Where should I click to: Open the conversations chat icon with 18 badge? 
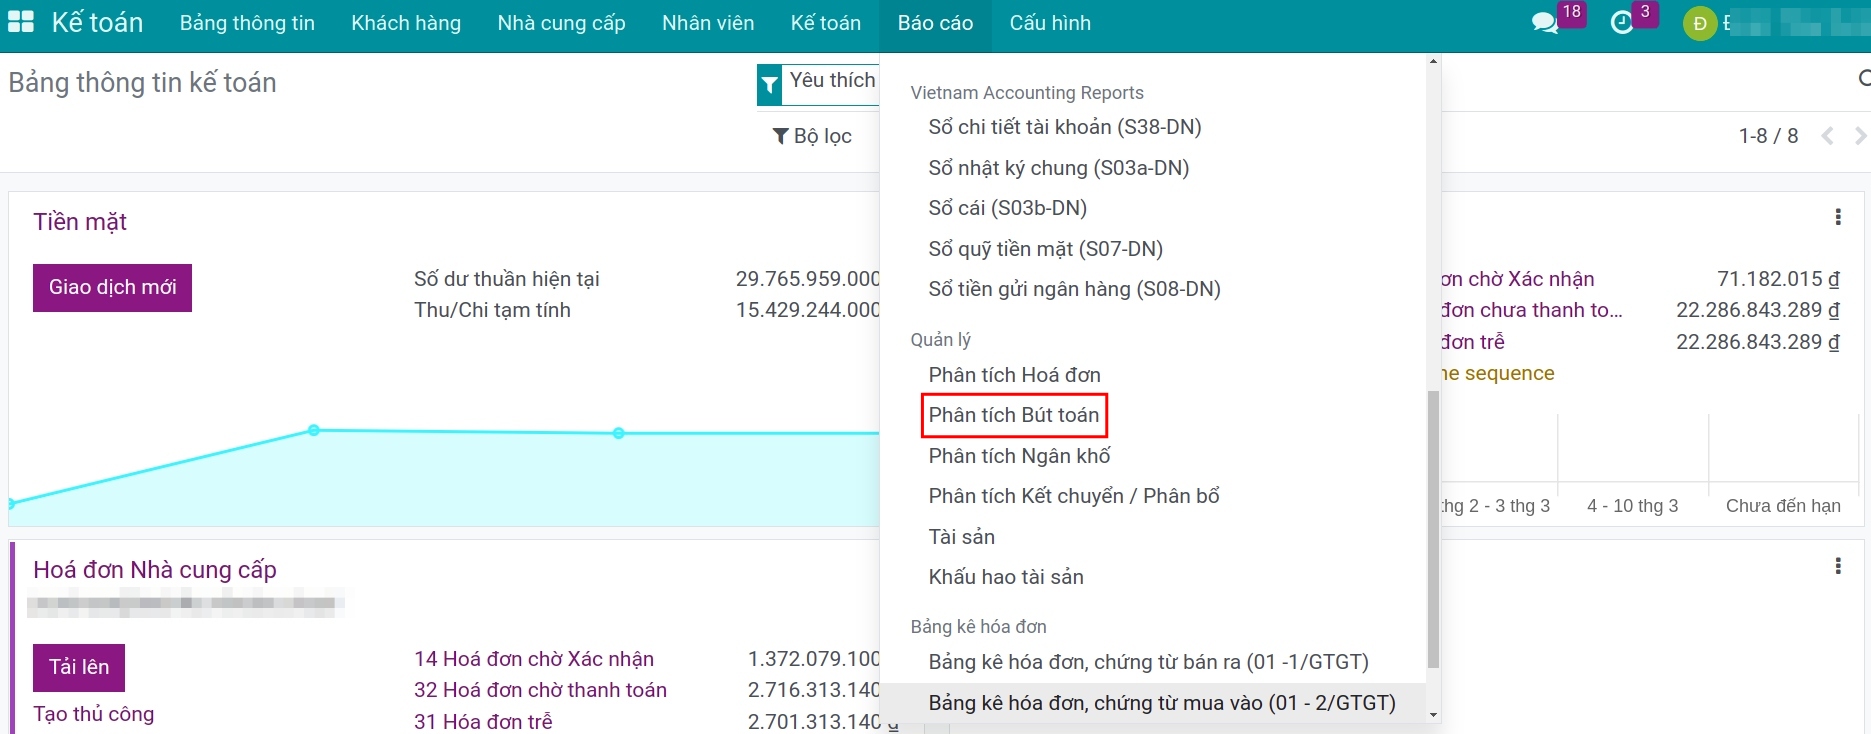pyautogui.click(x=1545, y=22)
